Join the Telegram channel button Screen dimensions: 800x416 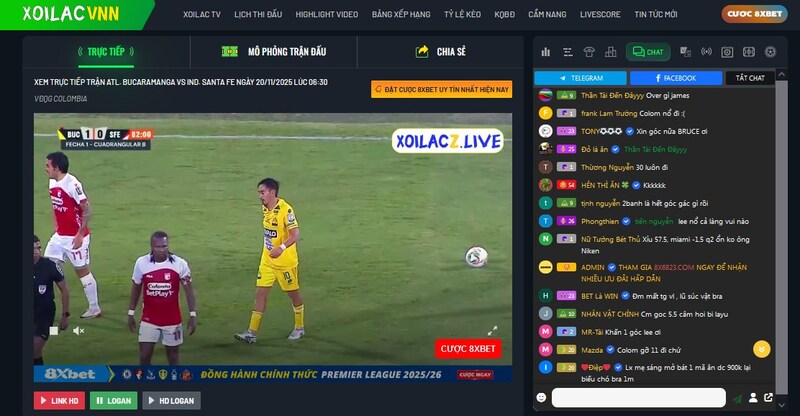click(581, 77)
